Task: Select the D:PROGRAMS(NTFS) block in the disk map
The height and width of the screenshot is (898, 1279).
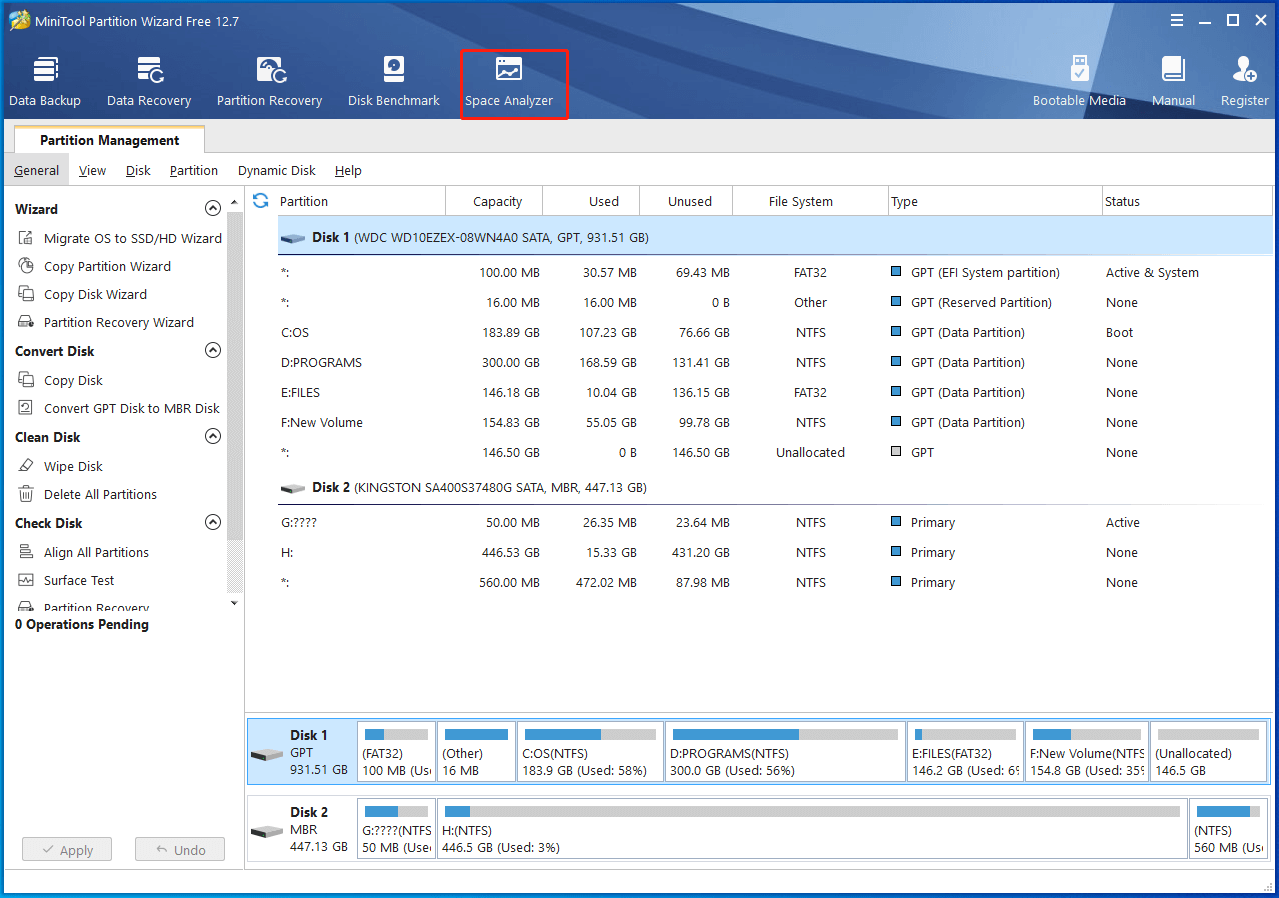Action: pyautogui.click(x=785, y=751)
